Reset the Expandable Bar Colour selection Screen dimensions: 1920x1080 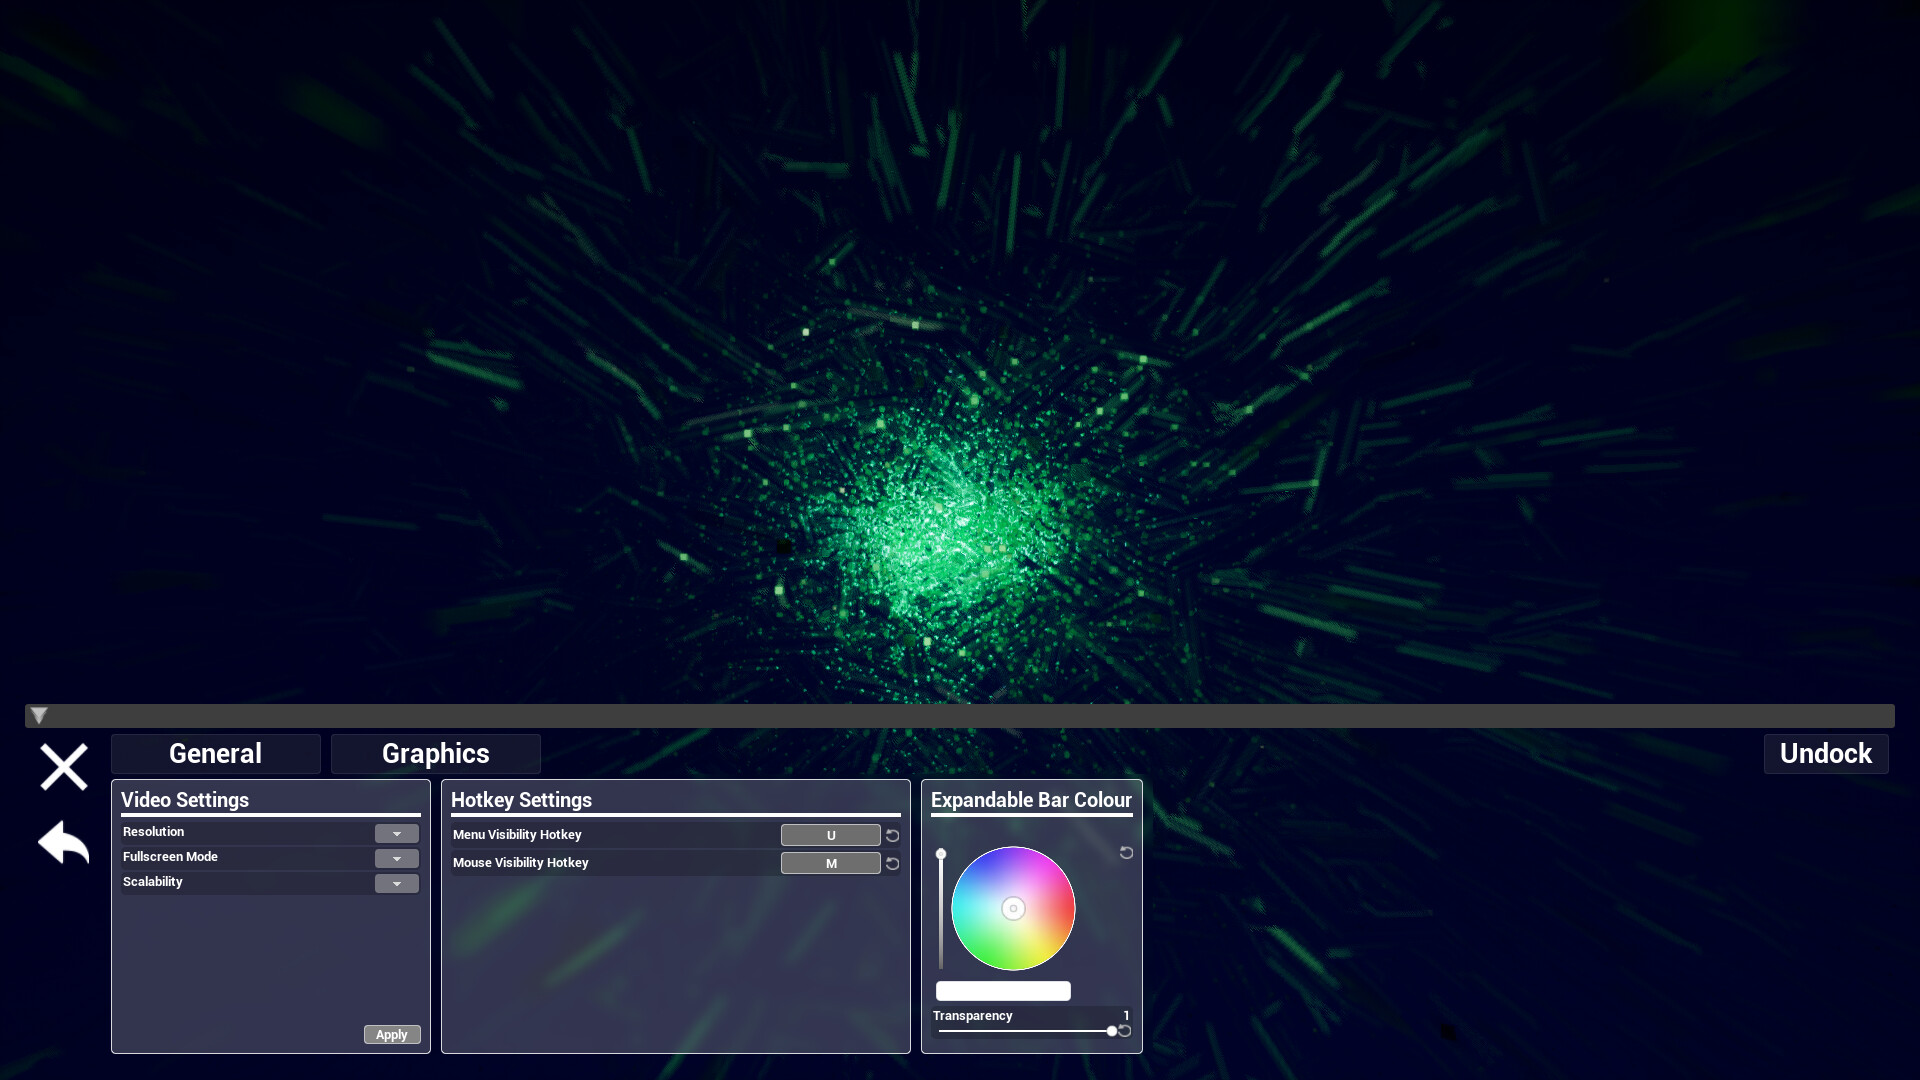(1126, 853)
